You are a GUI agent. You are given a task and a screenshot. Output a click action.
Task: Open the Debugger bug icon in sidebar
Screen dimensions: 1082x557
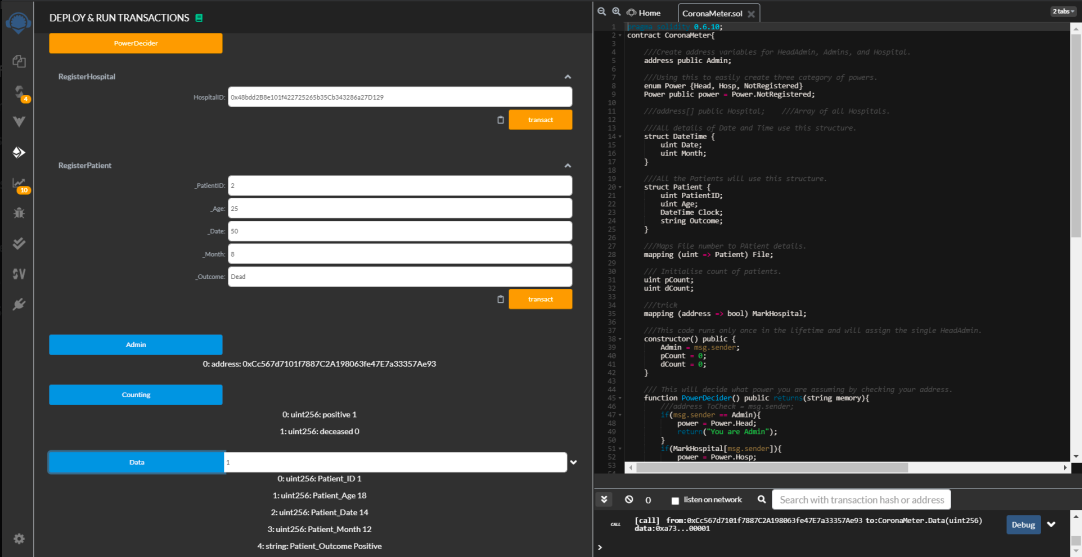[x=19, y=213]
